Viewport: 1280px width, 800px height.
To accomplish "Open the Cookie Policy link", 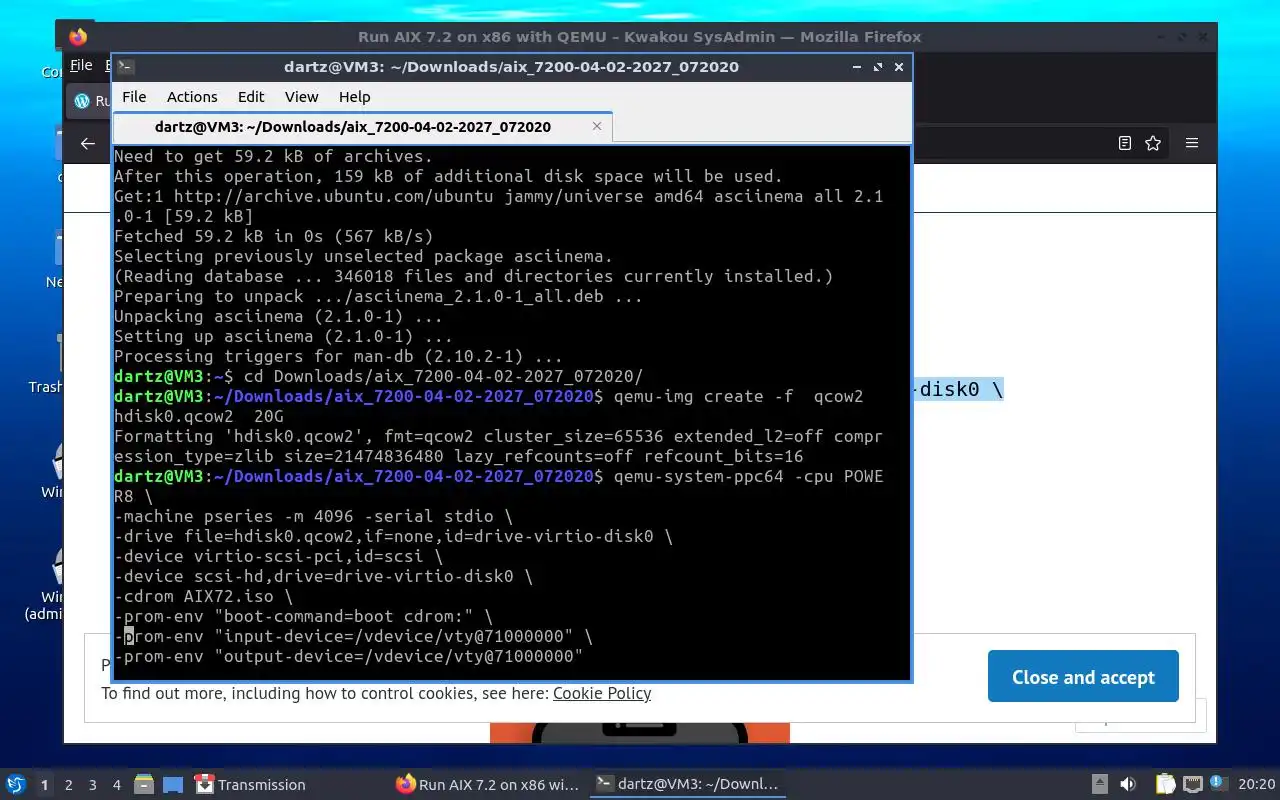I will coord(602,693).
